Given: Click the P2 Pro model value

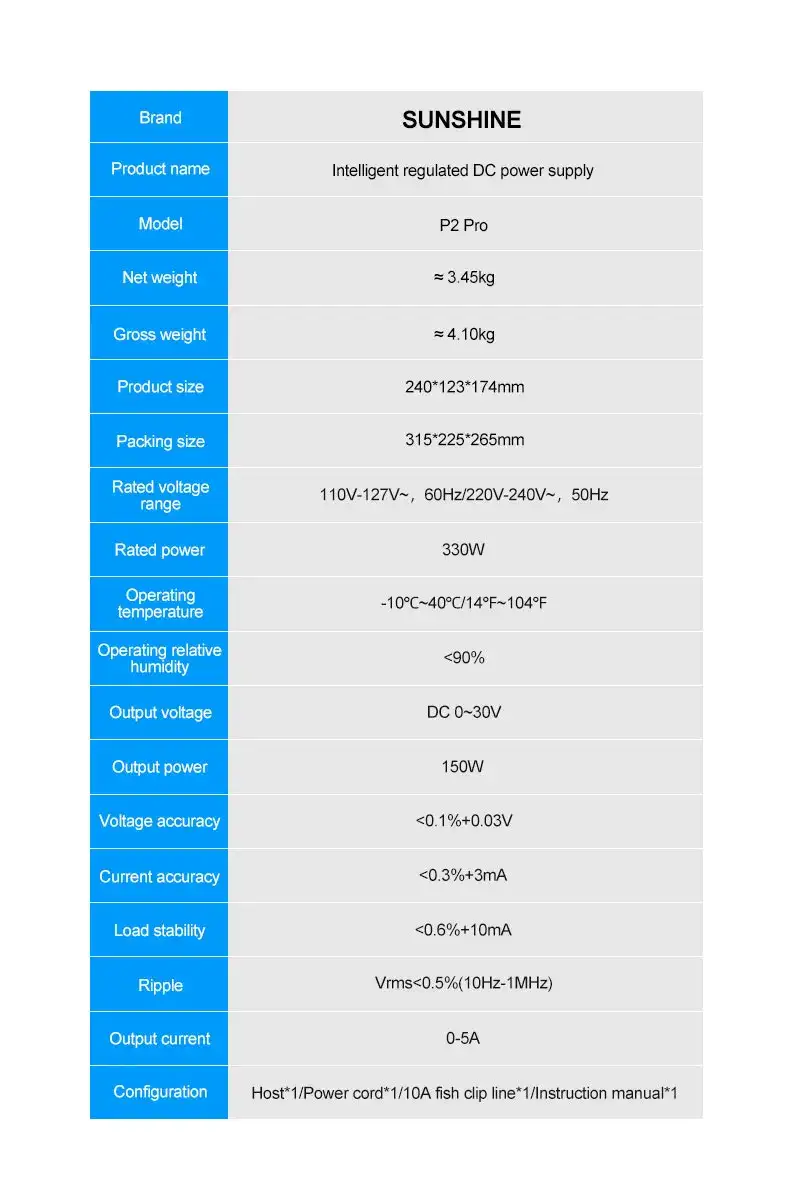Looking at the screenshot, I should tap(464, 226).
